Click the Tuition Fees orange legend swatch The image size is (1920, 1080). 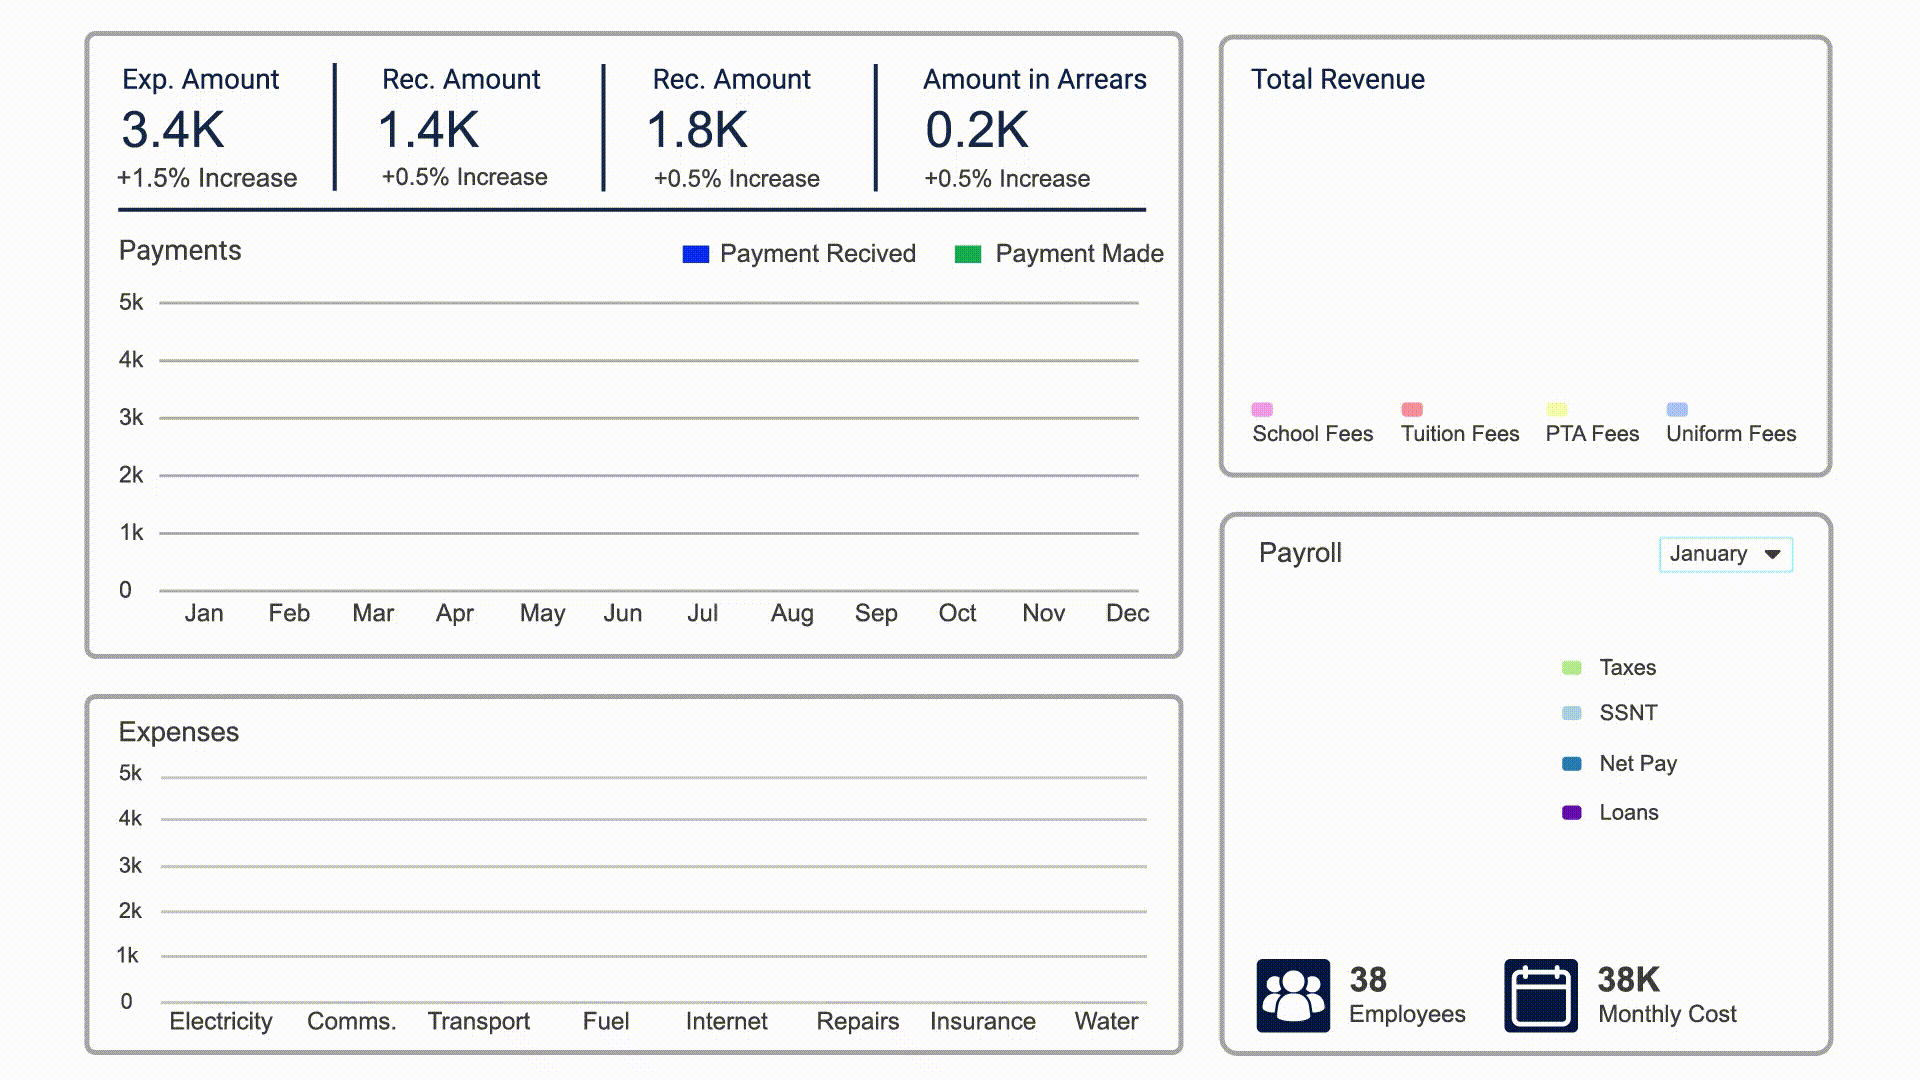click(x=1412, y=409)
